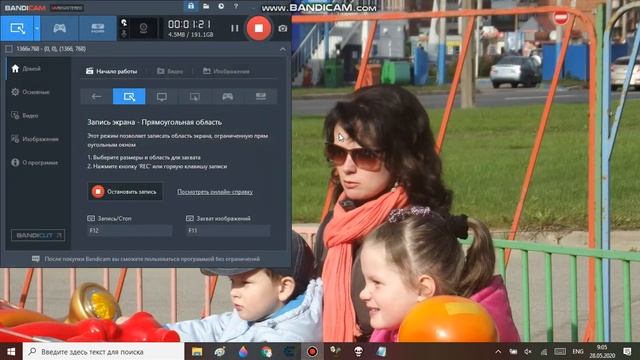The width and height of the screenshot is (640, 360).
Task: Click the muted volume tray icon
Action: pos(528,351)
